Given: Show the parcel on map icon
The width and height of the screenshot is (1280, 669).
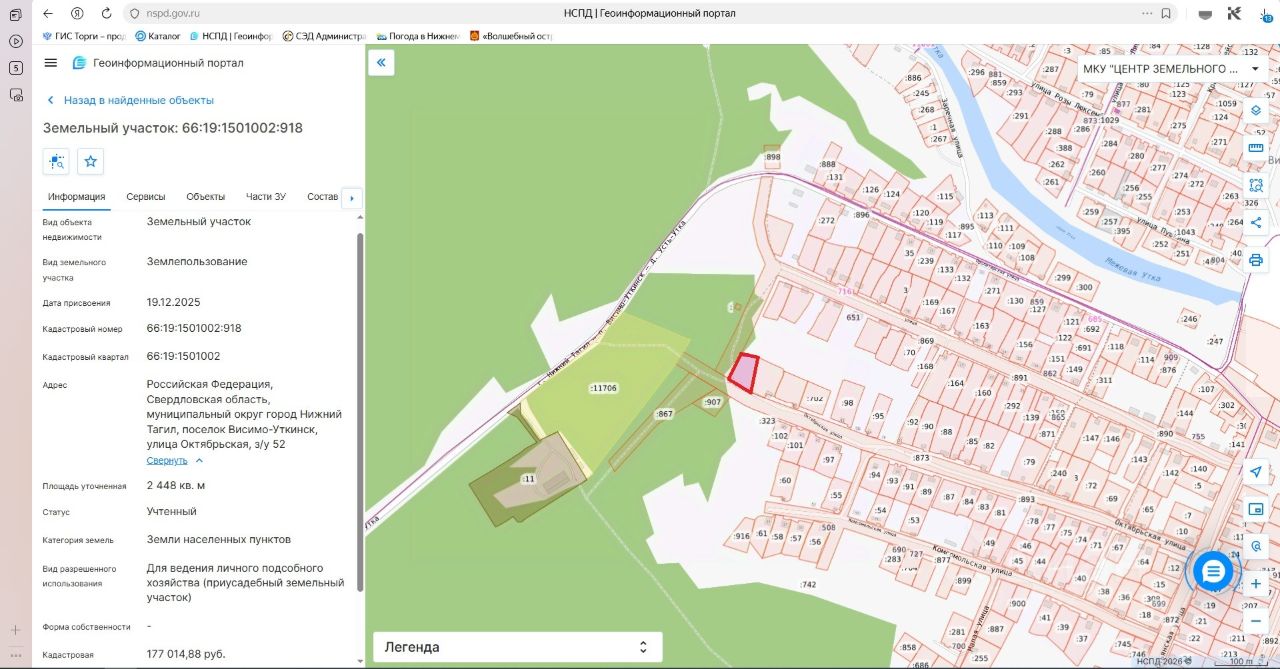Looking at the screenshot, I should [56, 161].
